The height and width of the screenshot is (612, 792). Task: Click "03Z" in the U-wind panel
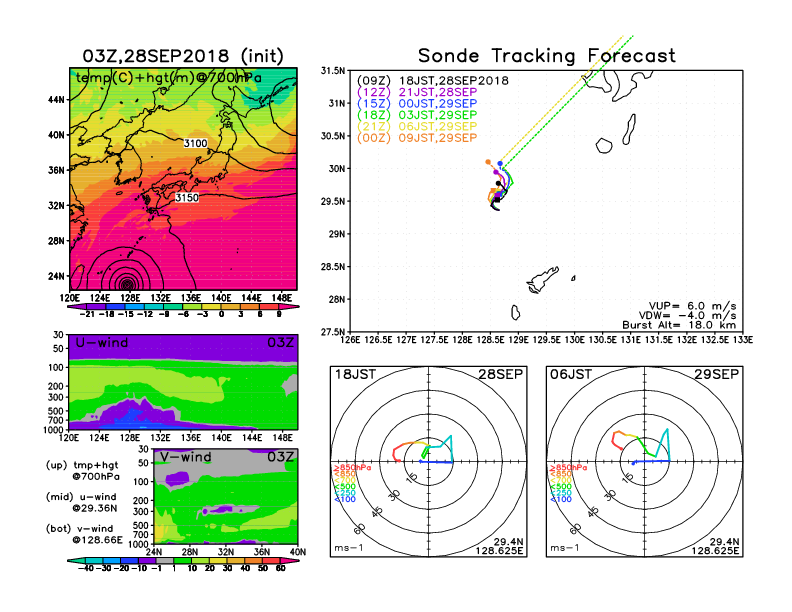click(x=280, y=343)
